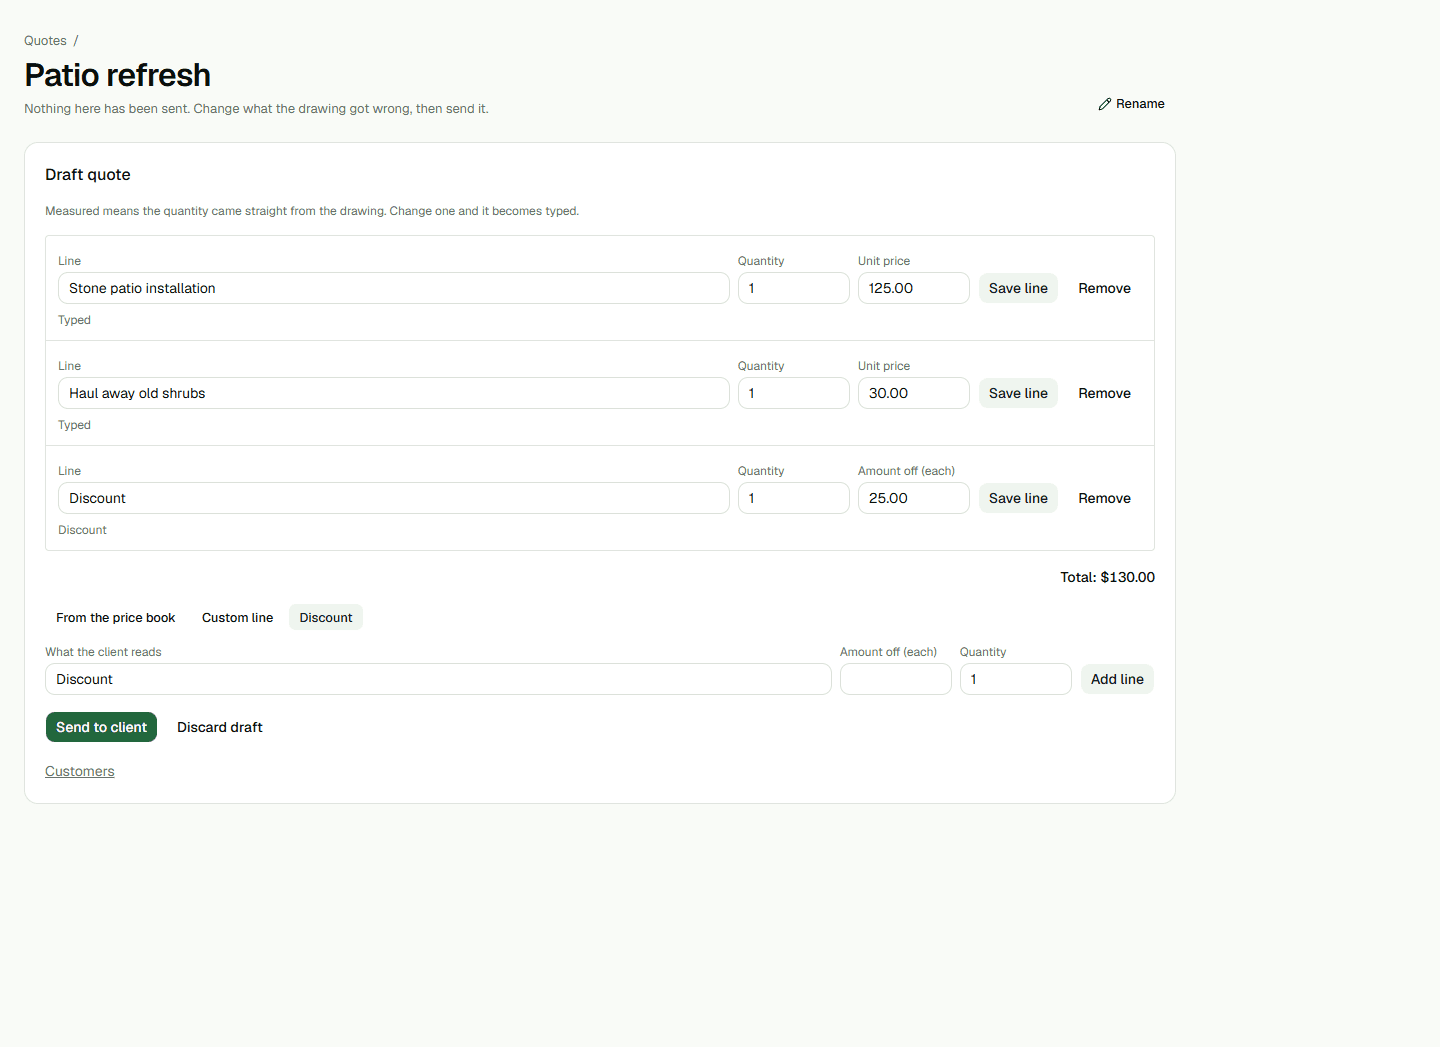Screen dimensions: 1440x1047
Task: Remove the Stone patio installation line
Action: tap(1104, 288)
